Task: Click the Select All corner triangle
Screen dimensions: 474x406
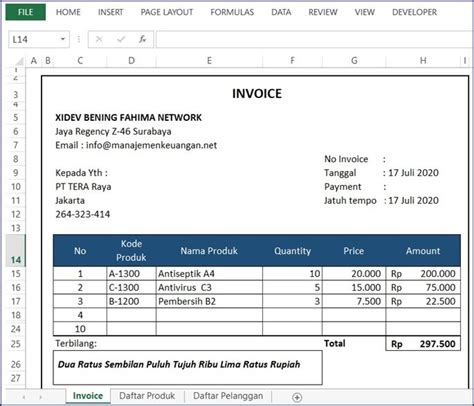Action: click(19, 61)
